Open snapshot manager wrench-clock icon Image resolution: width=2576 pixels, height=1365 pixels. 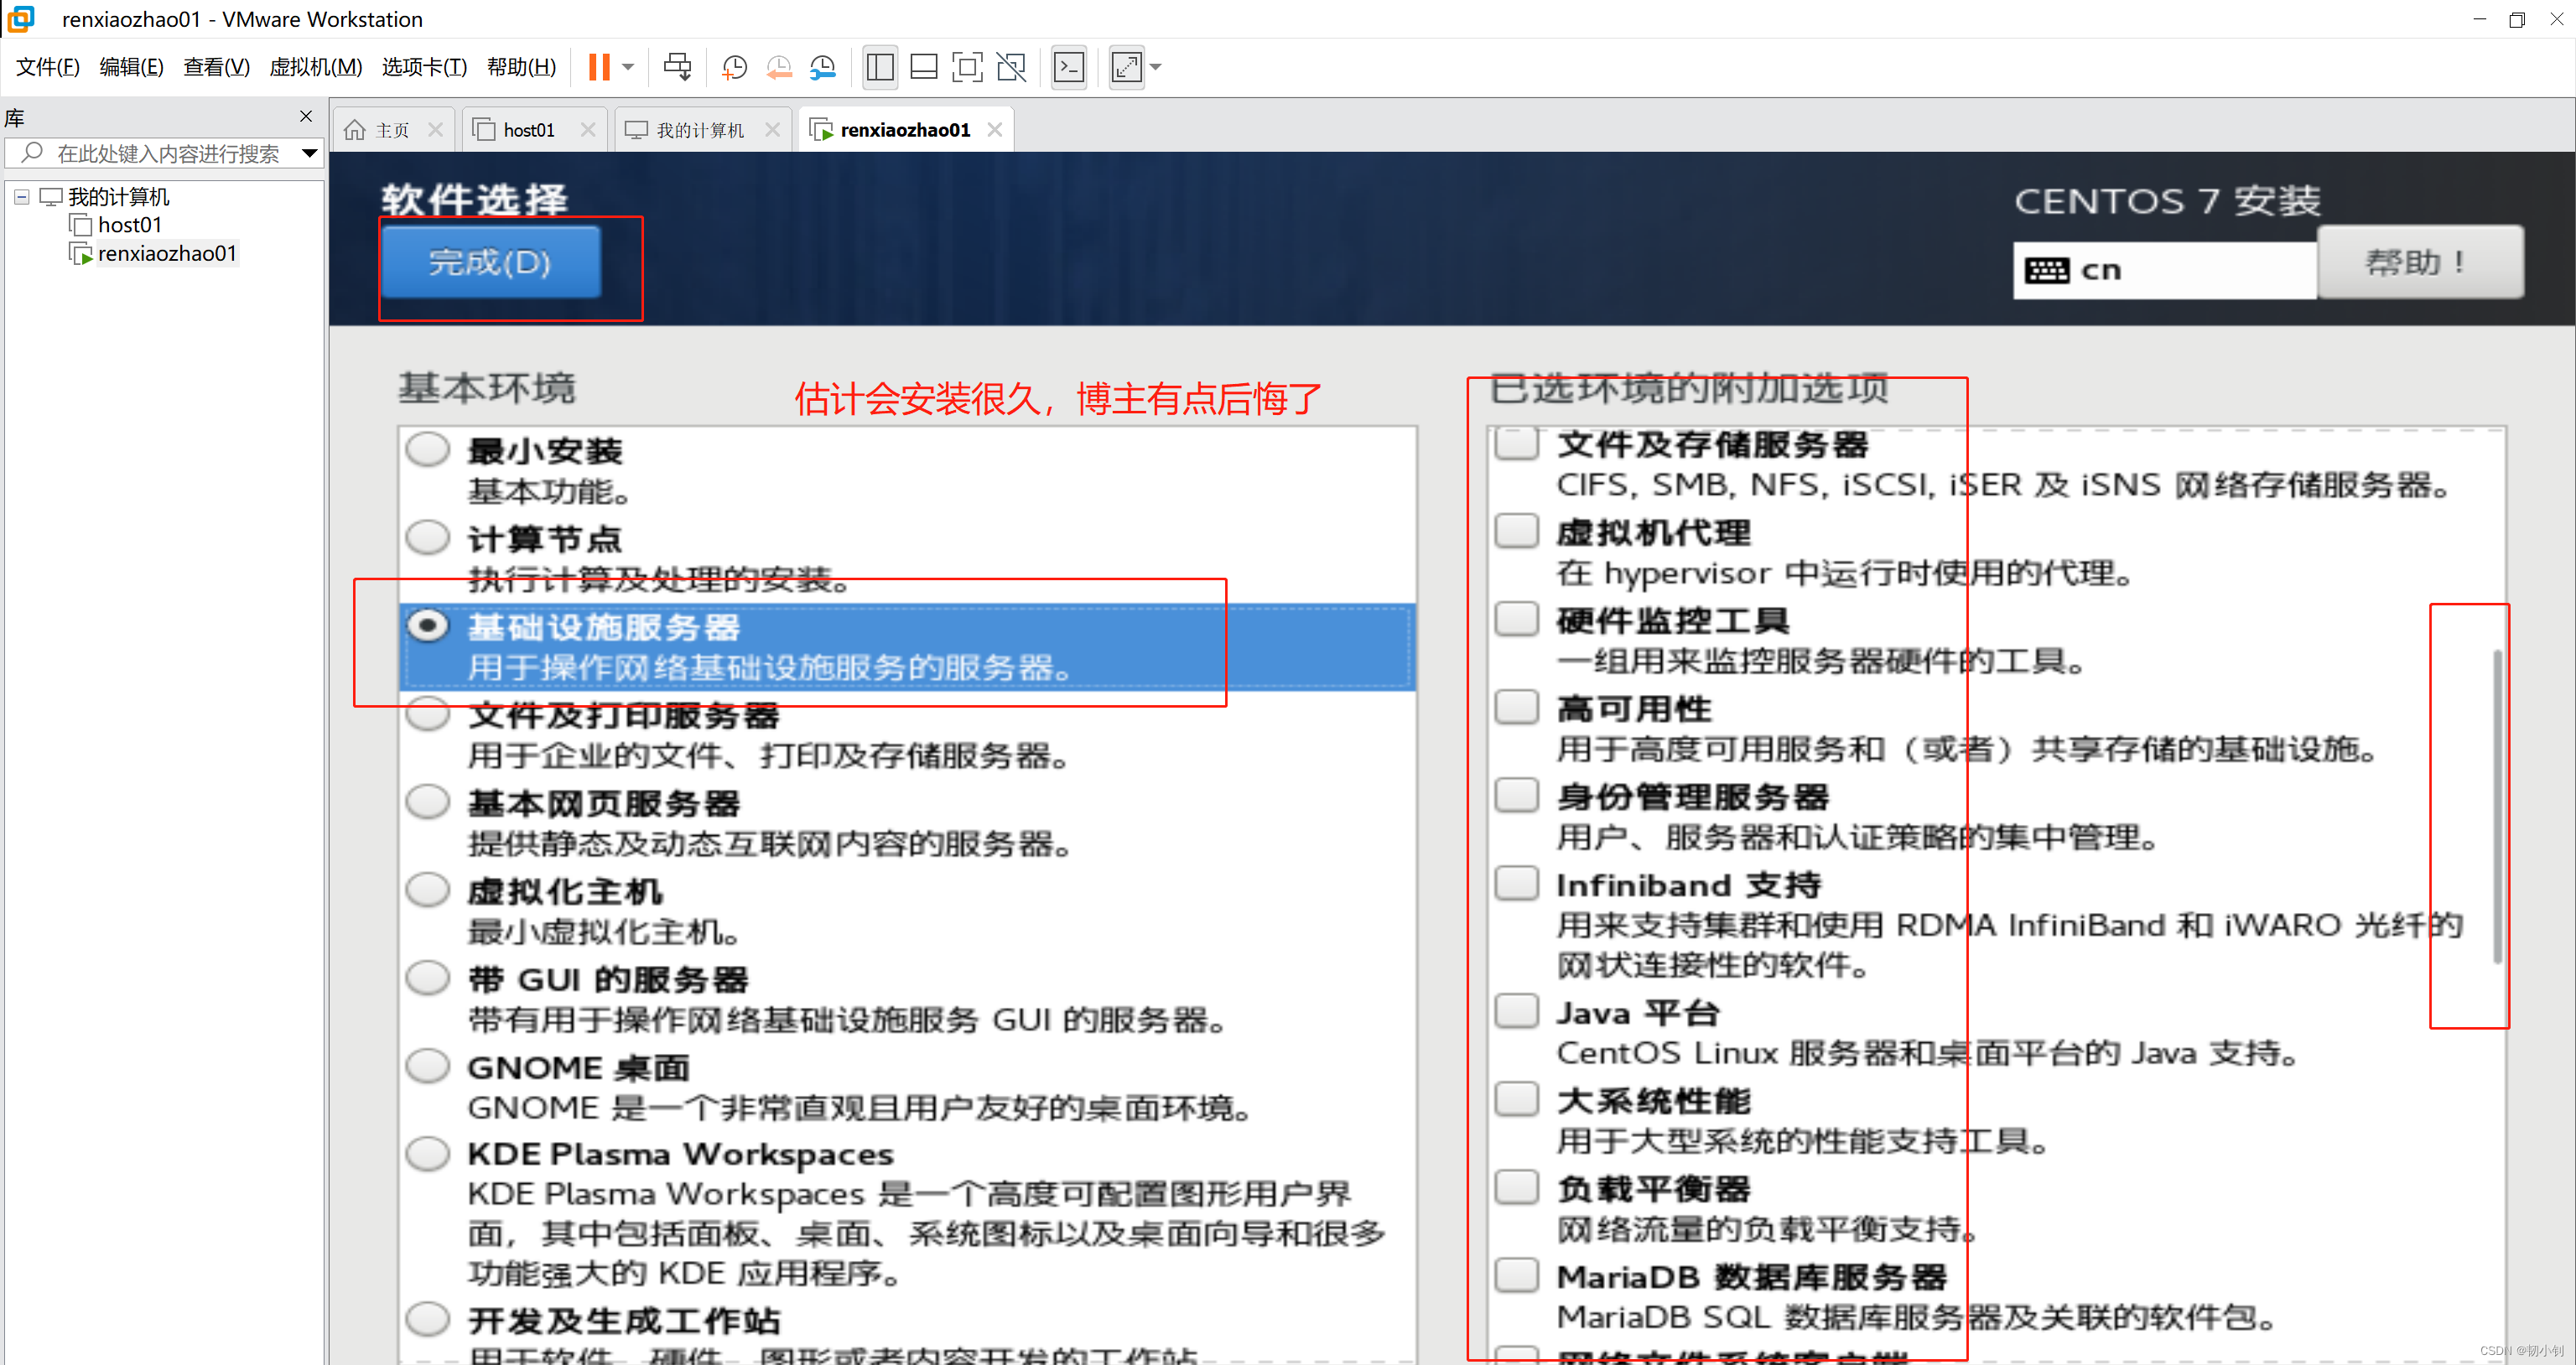(822, 67)
